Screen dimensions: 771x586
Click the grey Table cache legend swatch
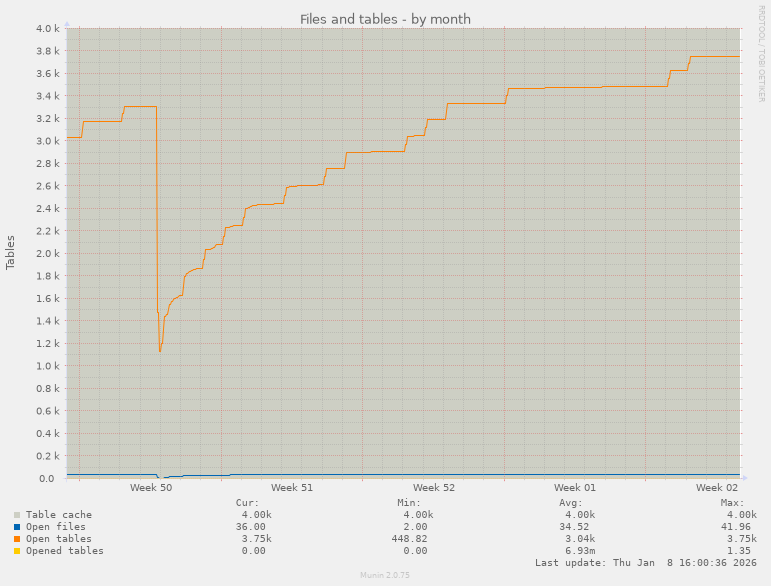point(17,515)
